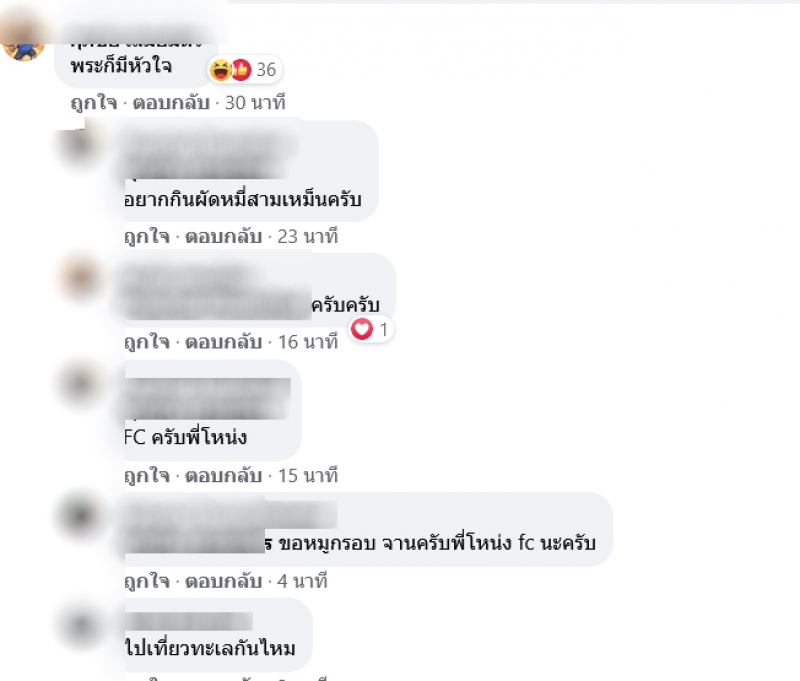Image resolution: width=800 pixels, height=681 pixels.
Task: Click ถูกใจ under FC ครับพี่โหน่ง comment
Action: coord(147,475)
